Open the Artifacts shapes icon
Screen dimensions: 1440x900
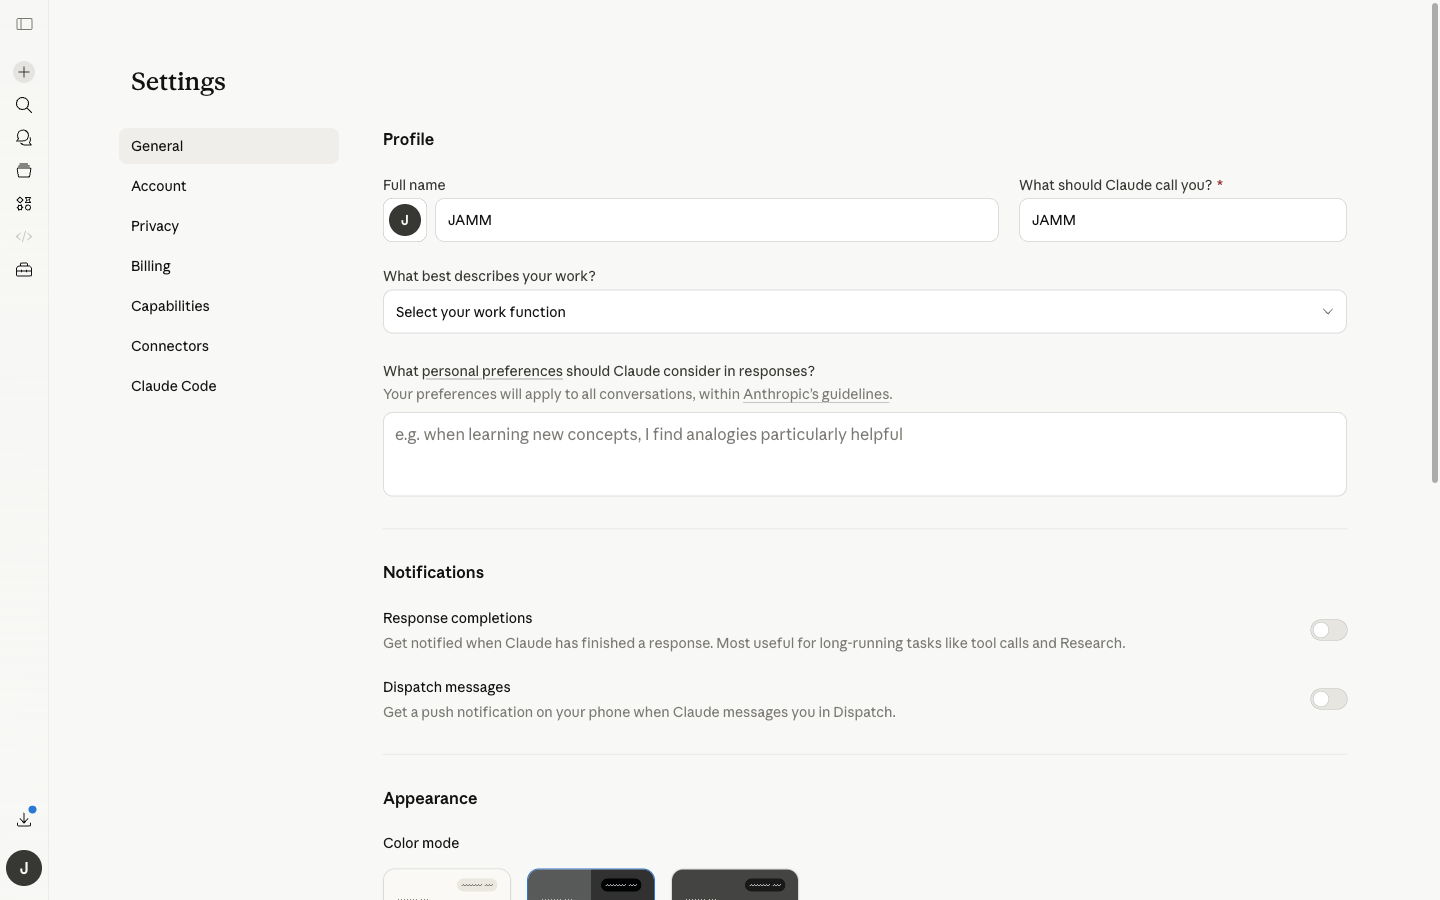(24, 204)
